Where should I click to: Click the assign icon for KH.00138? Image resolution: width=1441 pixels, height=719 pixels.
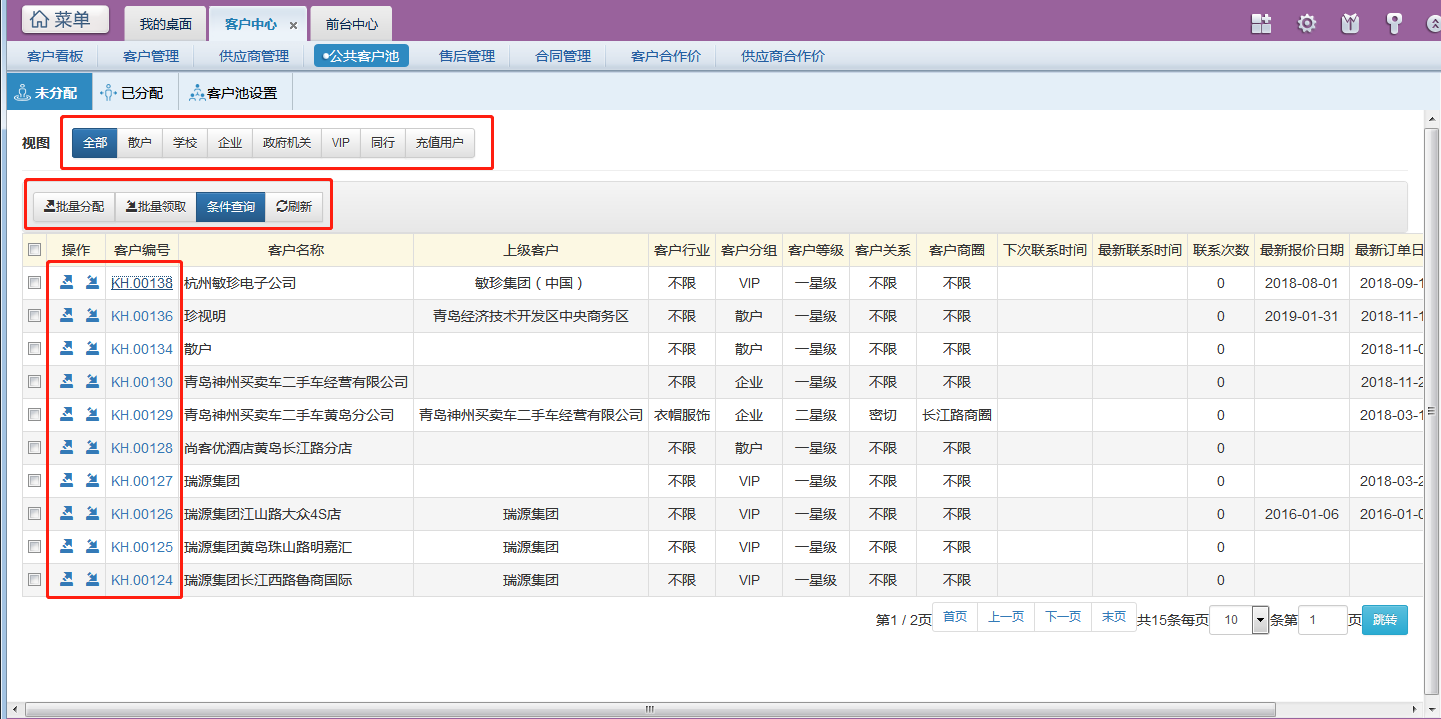point(66,283)
